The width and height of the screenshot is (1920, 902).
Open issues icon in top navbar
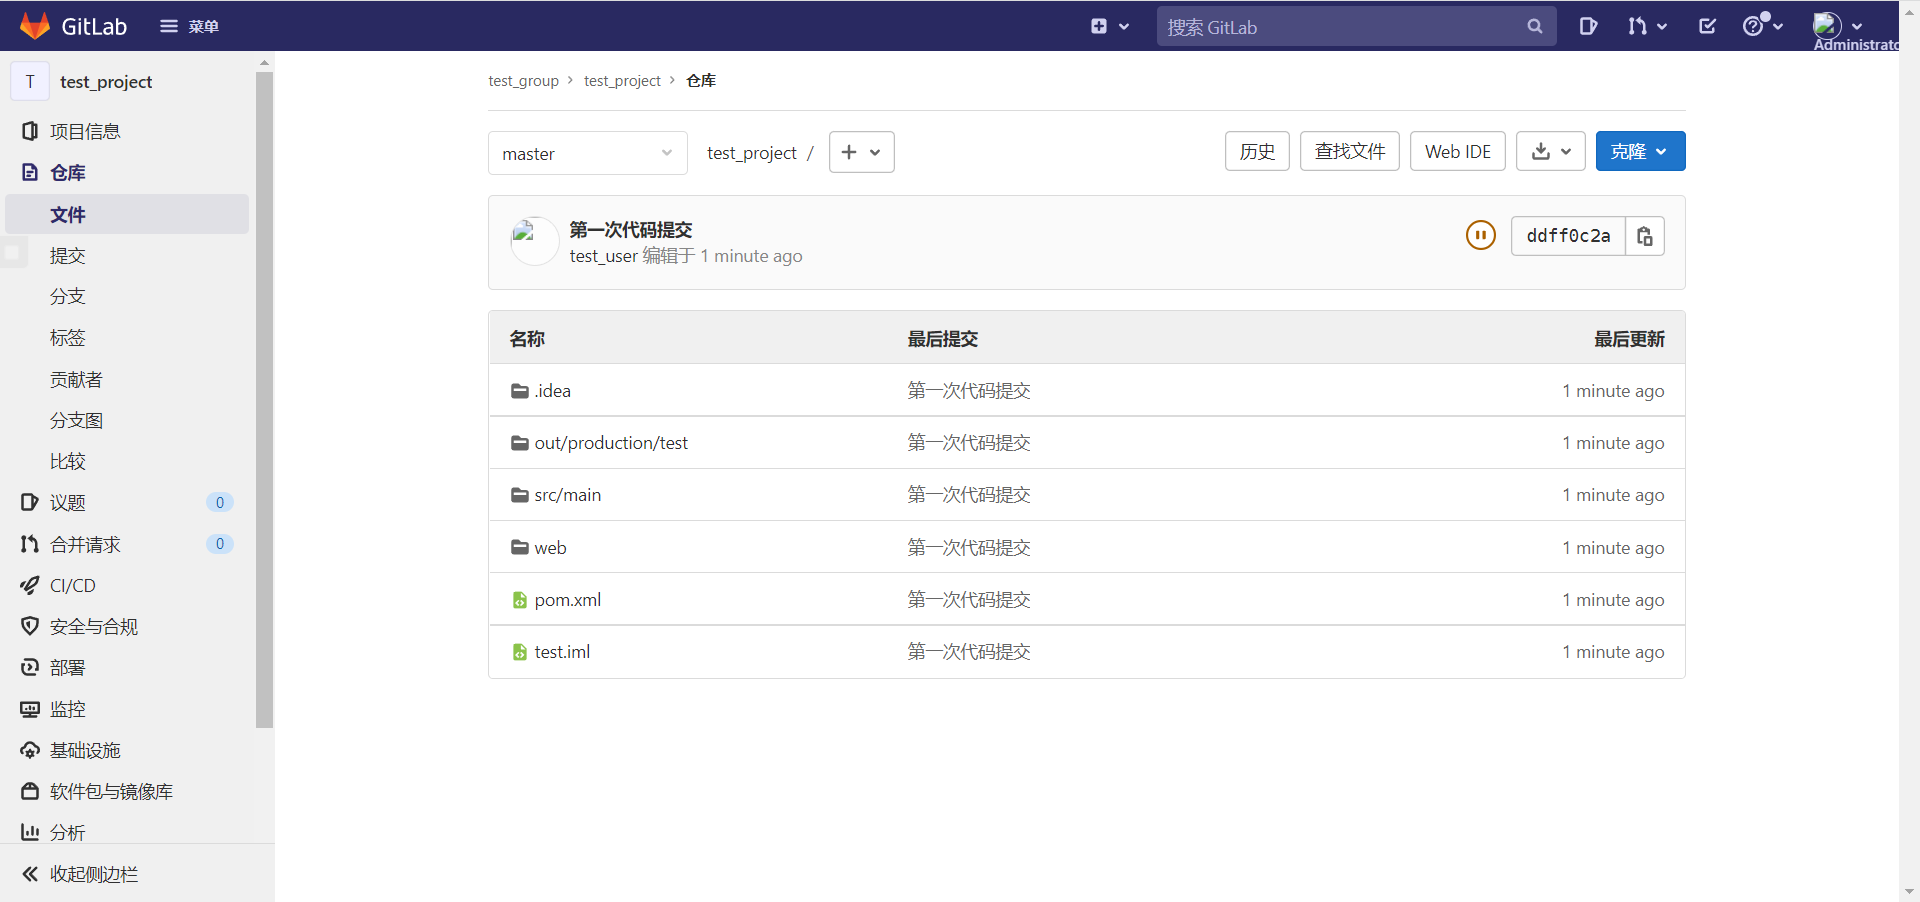coord(1587,26)
